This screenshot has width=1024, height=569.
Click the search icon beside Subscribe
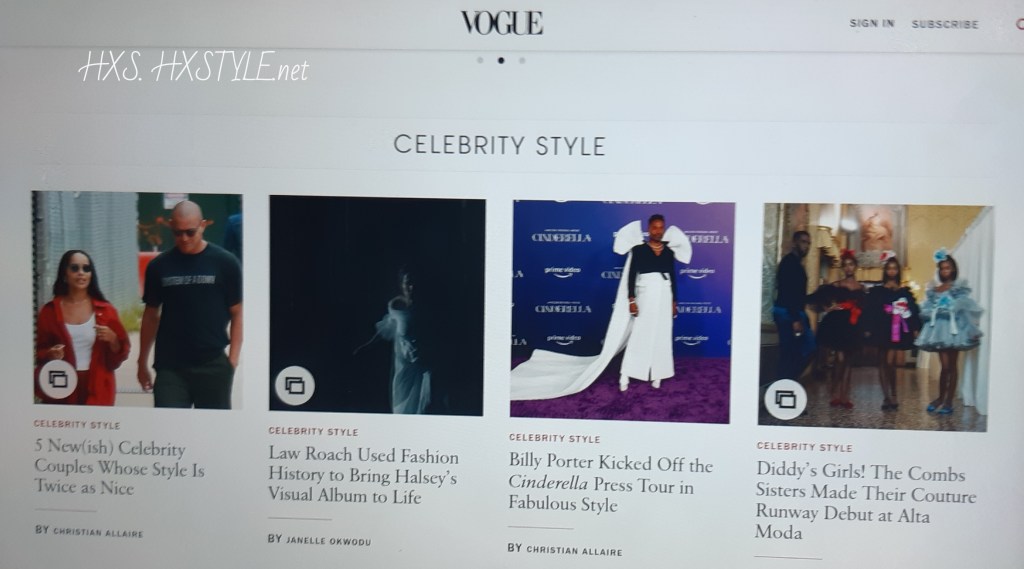point(1019,24)
